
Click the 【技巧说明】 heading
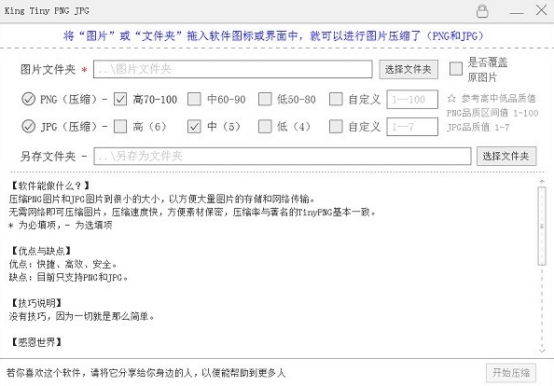tap(36, 303)
